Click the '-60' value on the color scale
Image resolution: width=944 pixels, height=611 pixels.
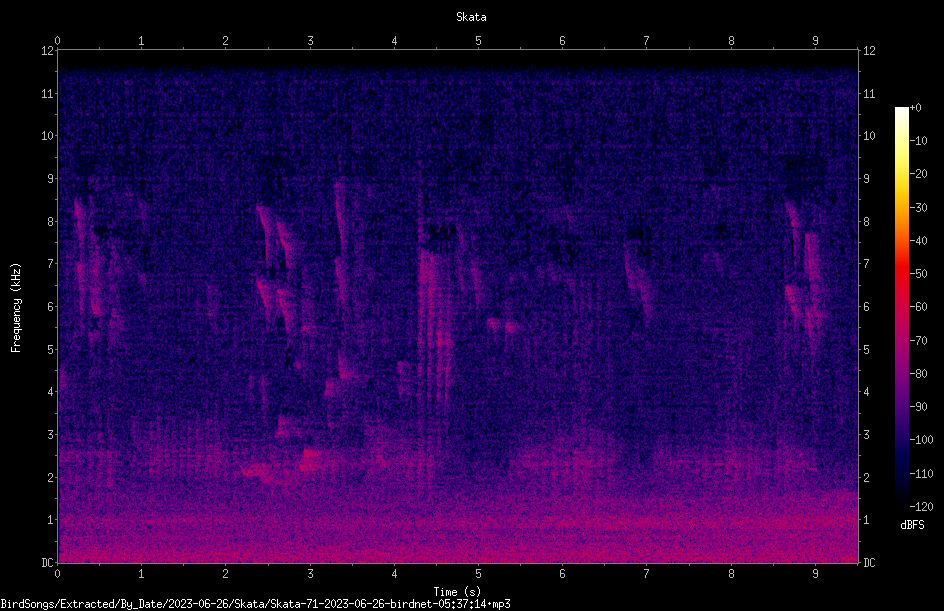pos(918,307)
